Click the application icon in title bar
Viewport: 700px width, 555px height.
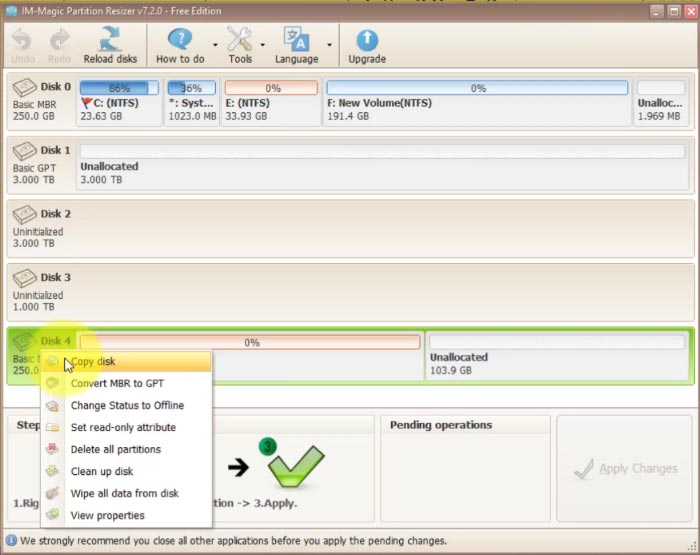tap(12, 11)
